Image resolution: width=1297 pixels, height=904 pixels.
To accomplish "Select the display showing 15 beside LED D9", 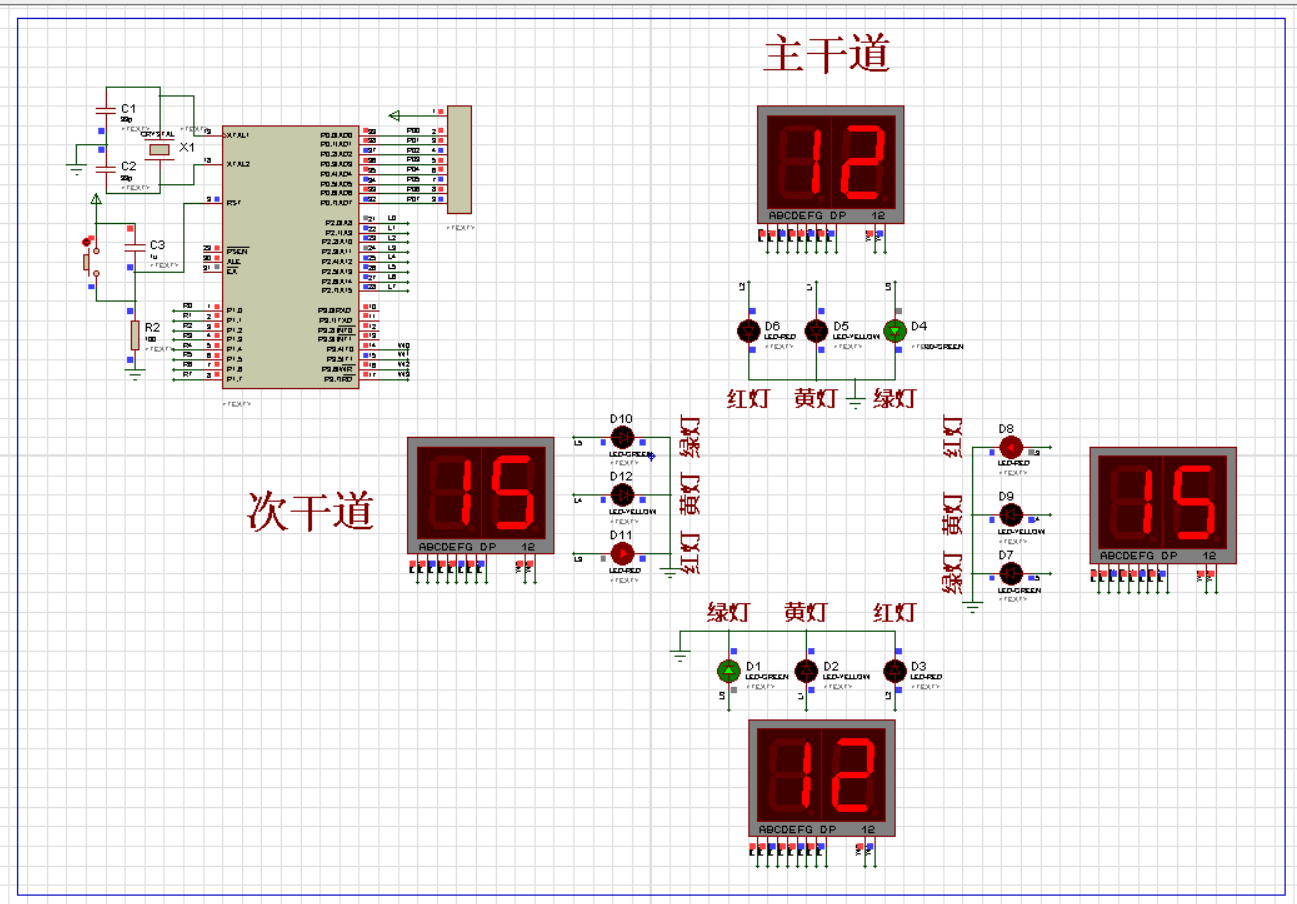I will [x=1162, y=505].
